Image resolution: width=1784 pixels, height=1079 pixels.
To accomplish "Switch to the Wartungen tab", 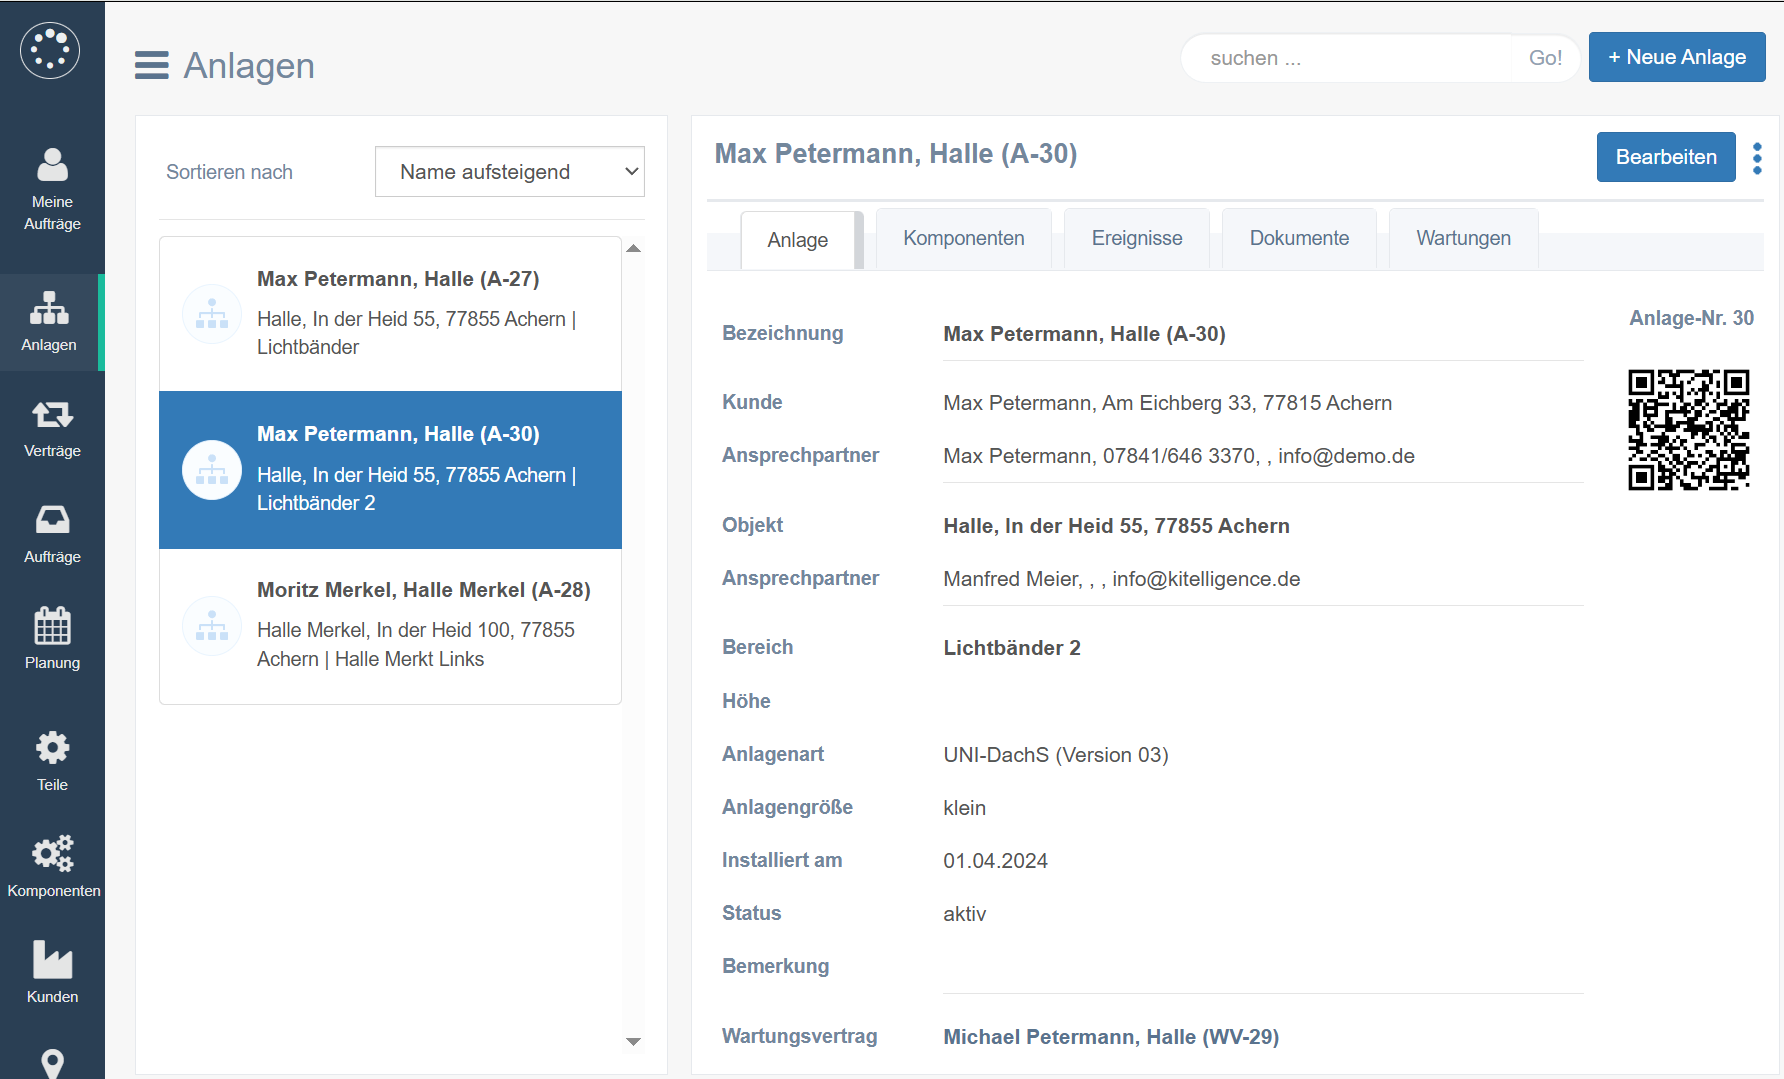I will (x=1462, y=239).
